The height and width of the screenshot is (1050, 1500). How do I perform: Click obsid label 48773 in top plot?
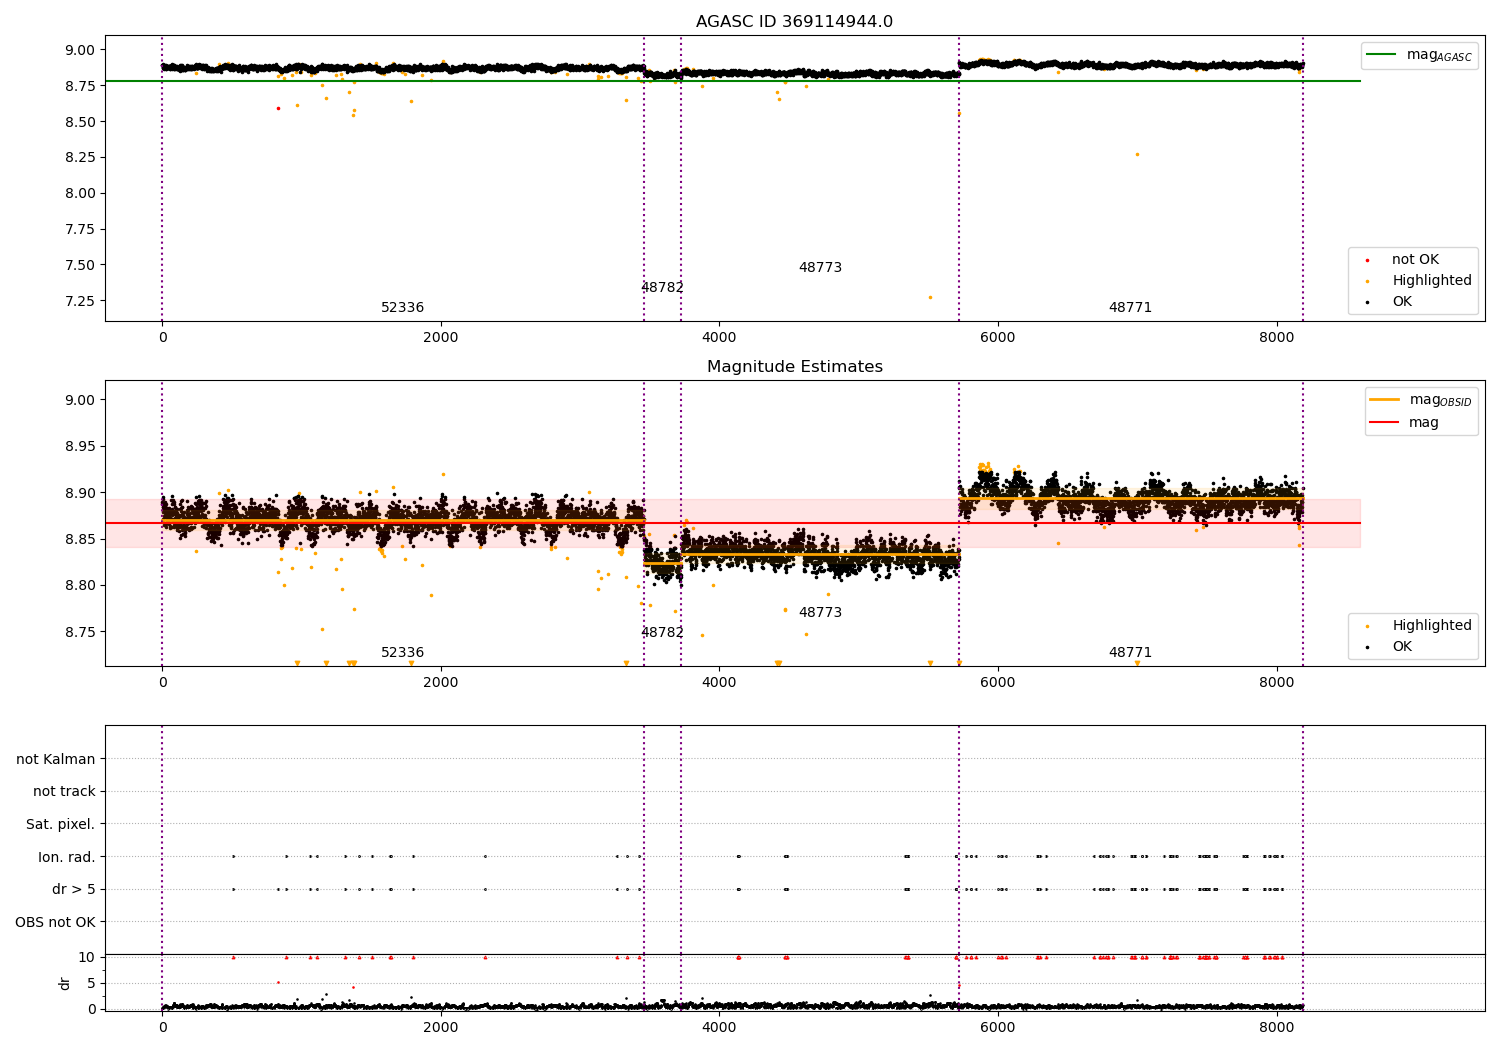pyautogui.click(x=820, y=268)
